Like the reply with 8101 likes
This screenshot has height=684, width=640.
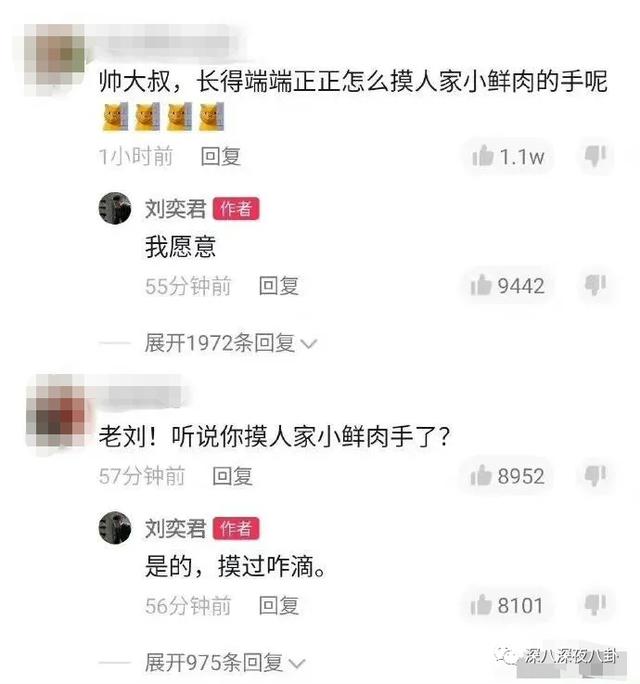[507, 605]
